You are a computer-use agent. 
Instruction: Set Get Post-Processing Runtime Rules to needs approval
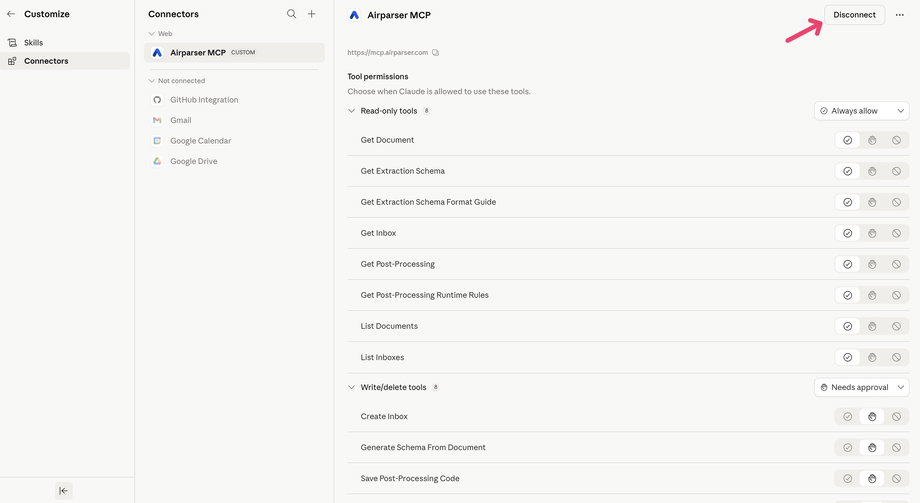pos(872,296)
